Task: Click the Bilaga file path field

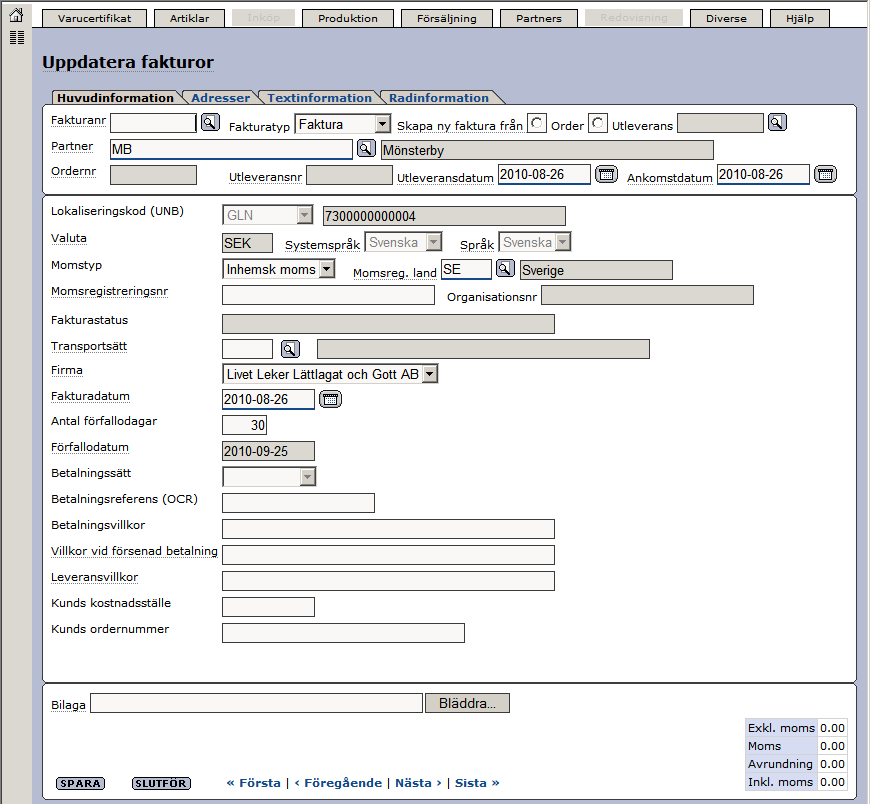Action: click(x=256, y=703)
